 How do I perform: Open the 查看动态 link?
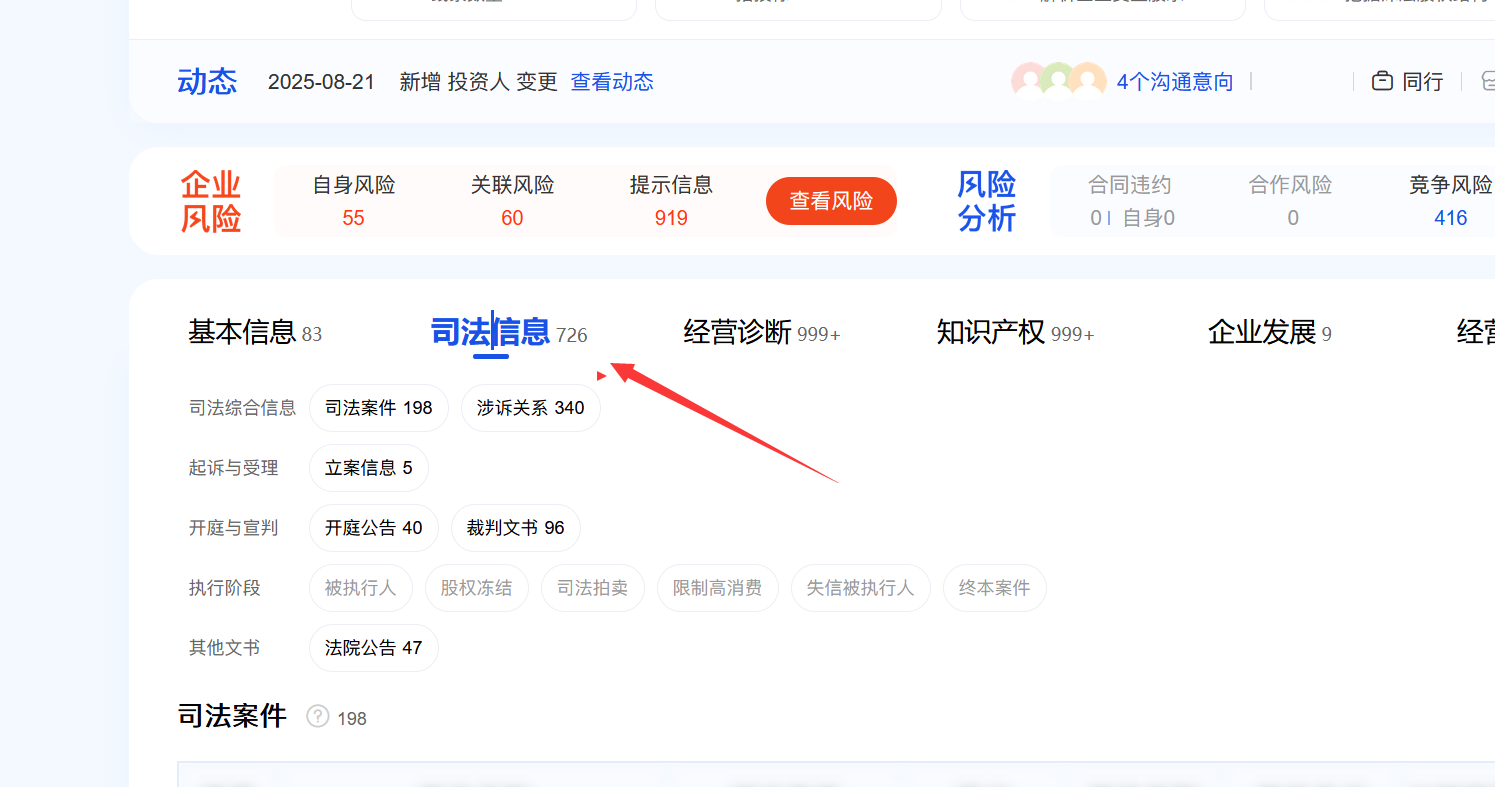coord(612,82)
